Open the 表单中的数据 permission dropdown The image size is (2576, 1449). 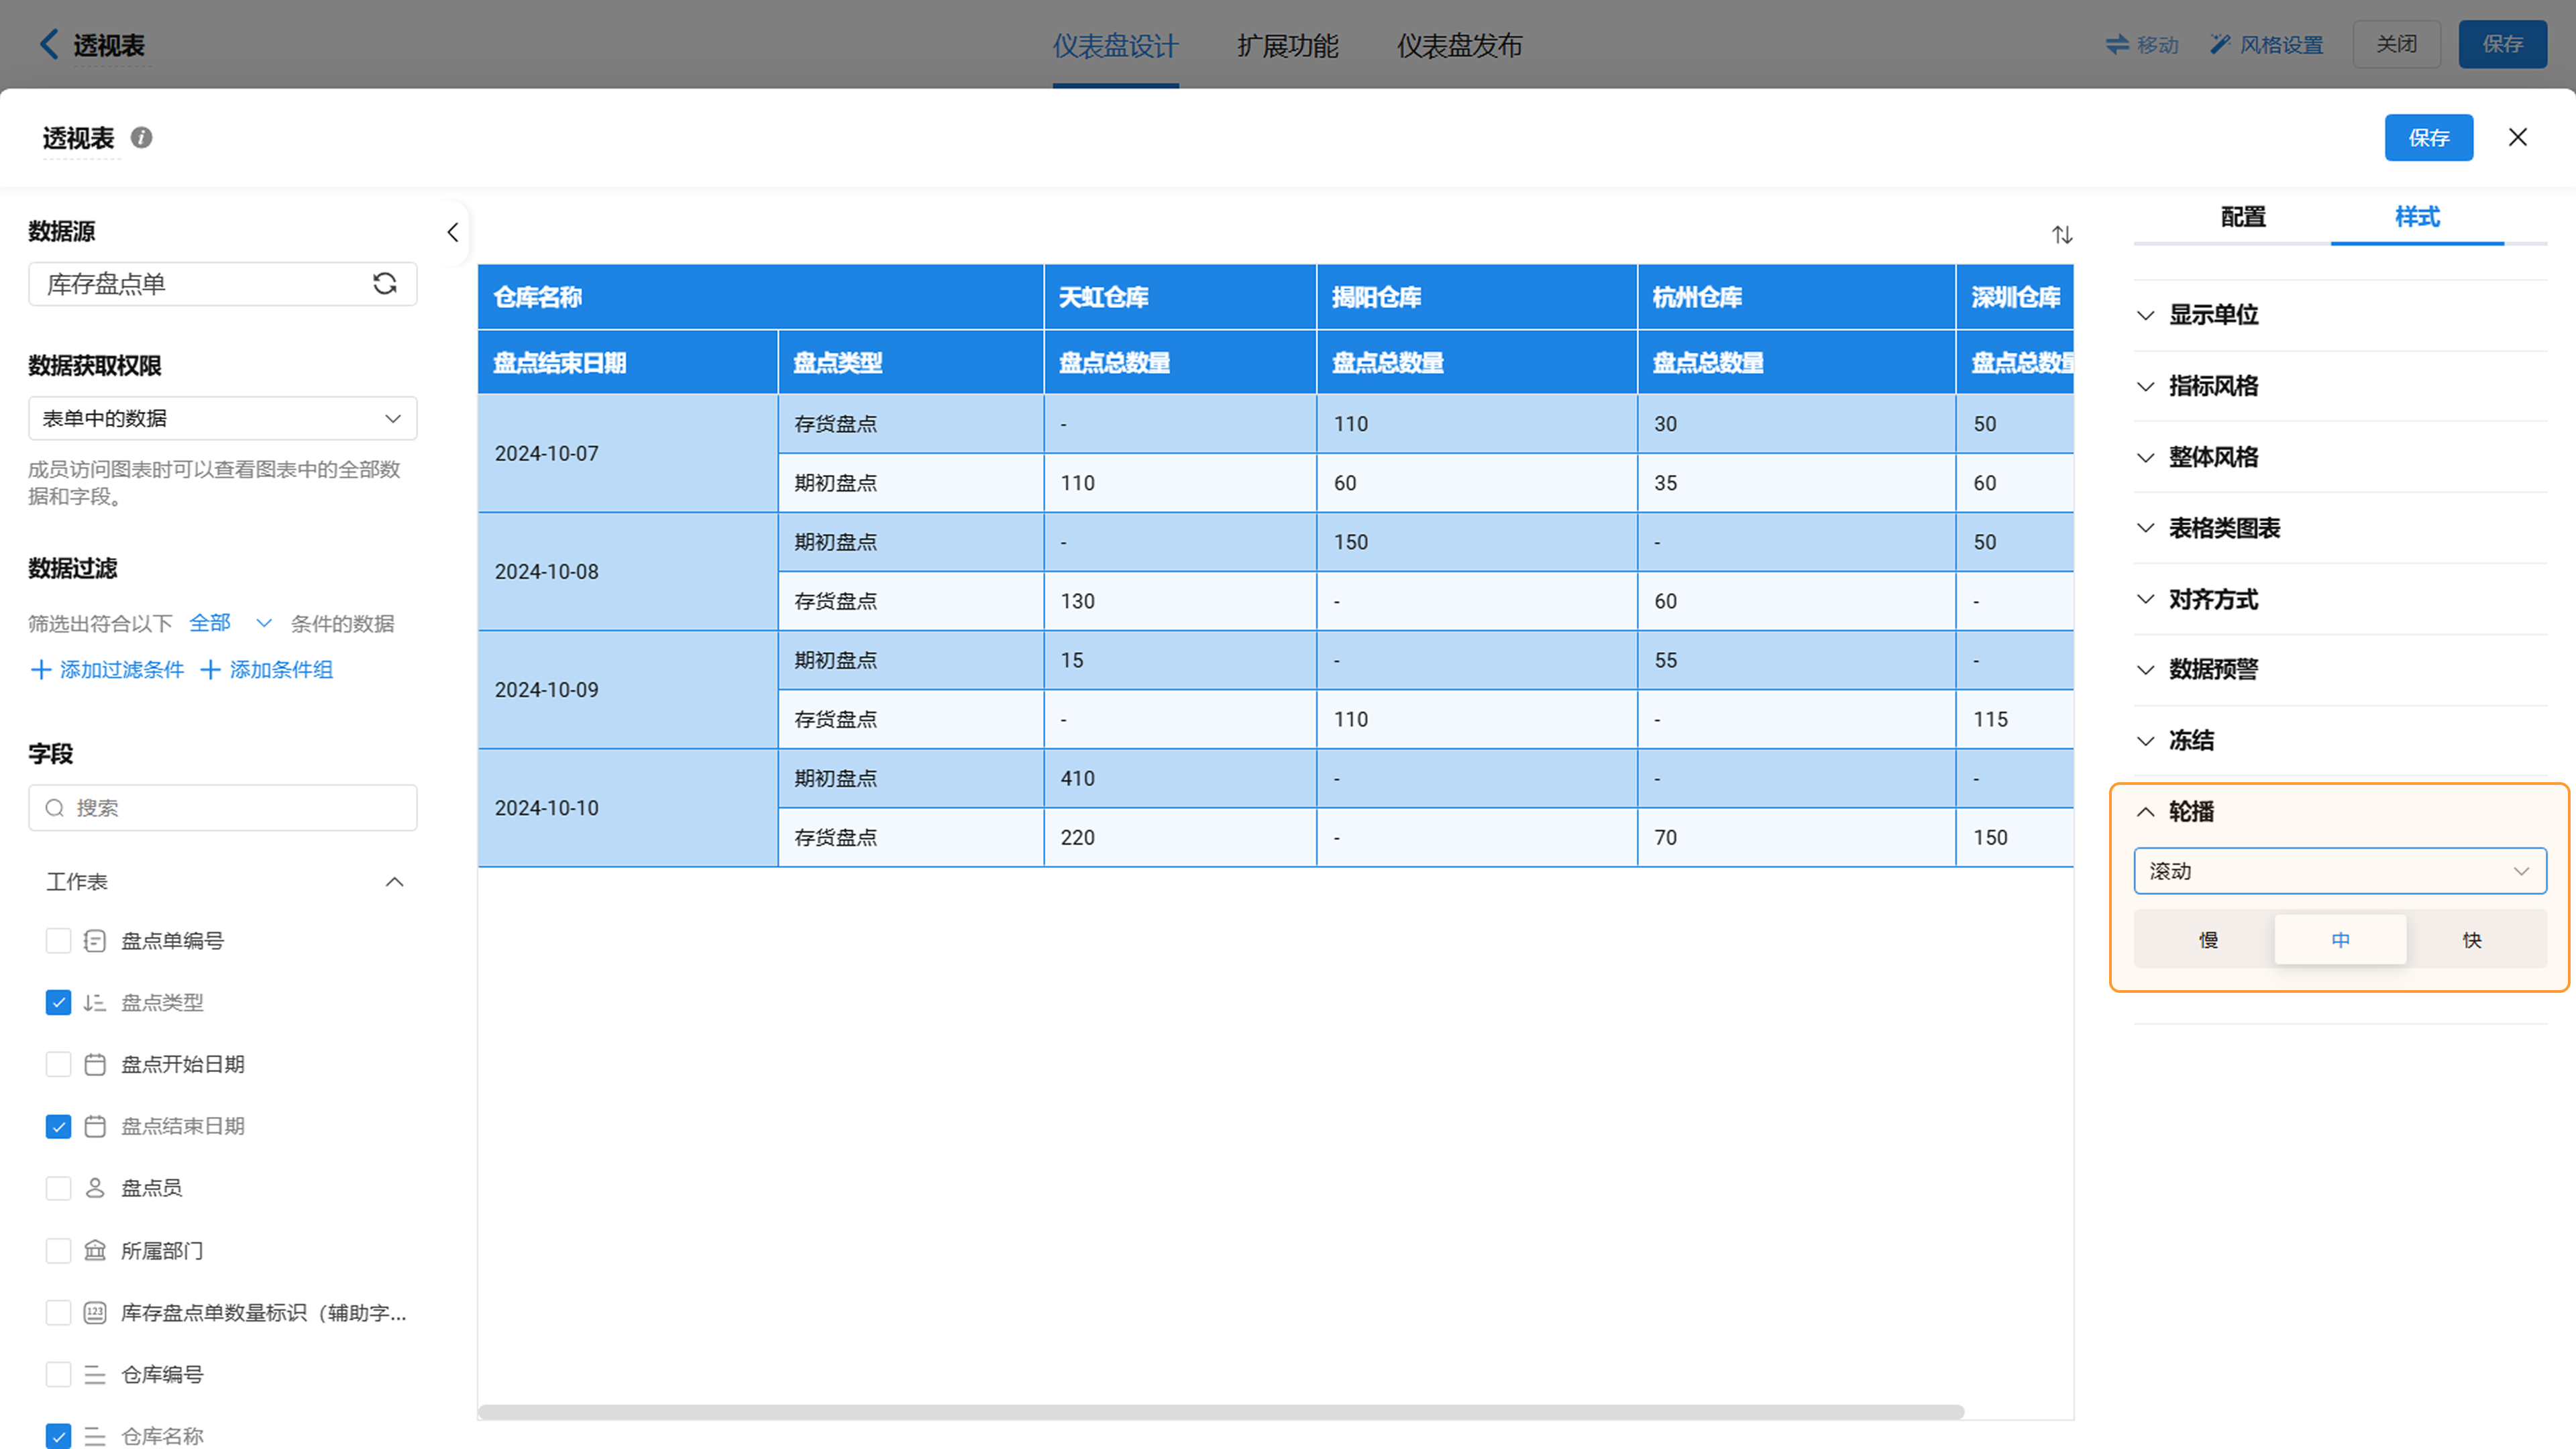pos(223,419)
